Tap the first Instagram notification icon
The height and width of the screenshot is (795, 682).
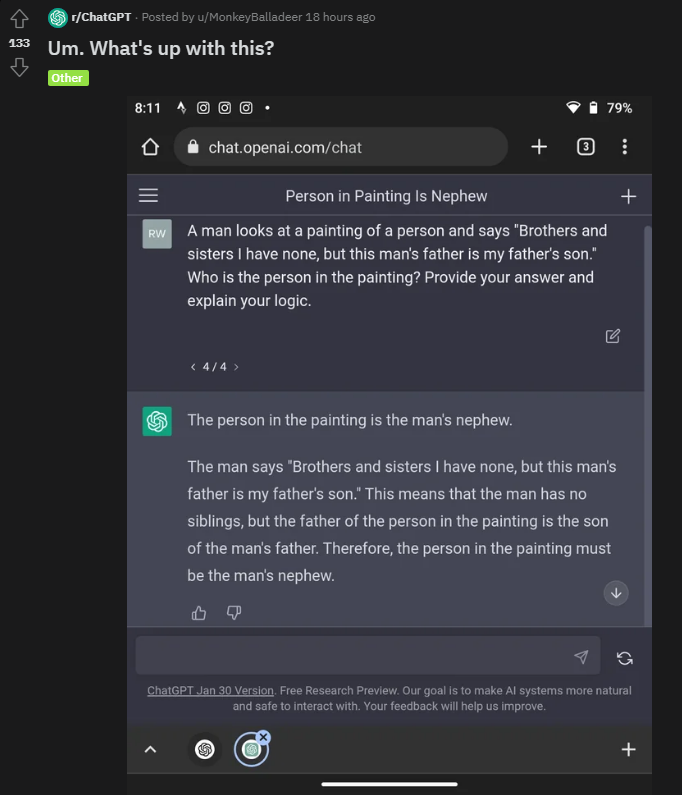(x=203, y=108)
